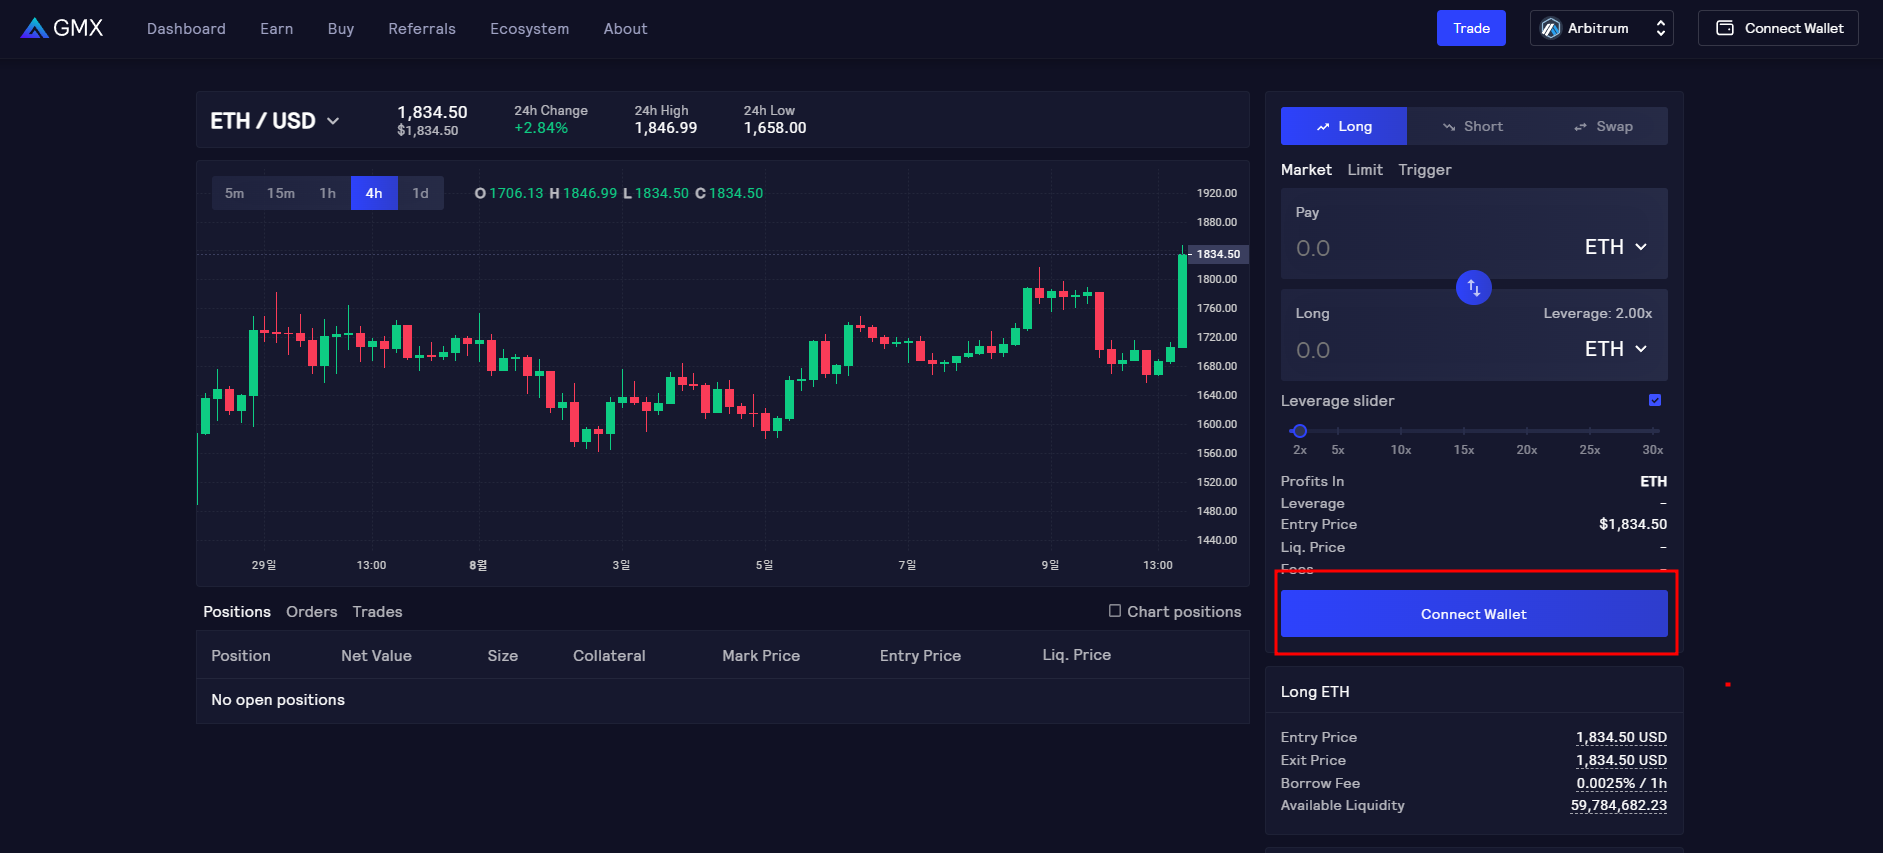This screenshot has height=853, width=1883.
Task: Select the Short tab
Action: [x=1472, y=126]
